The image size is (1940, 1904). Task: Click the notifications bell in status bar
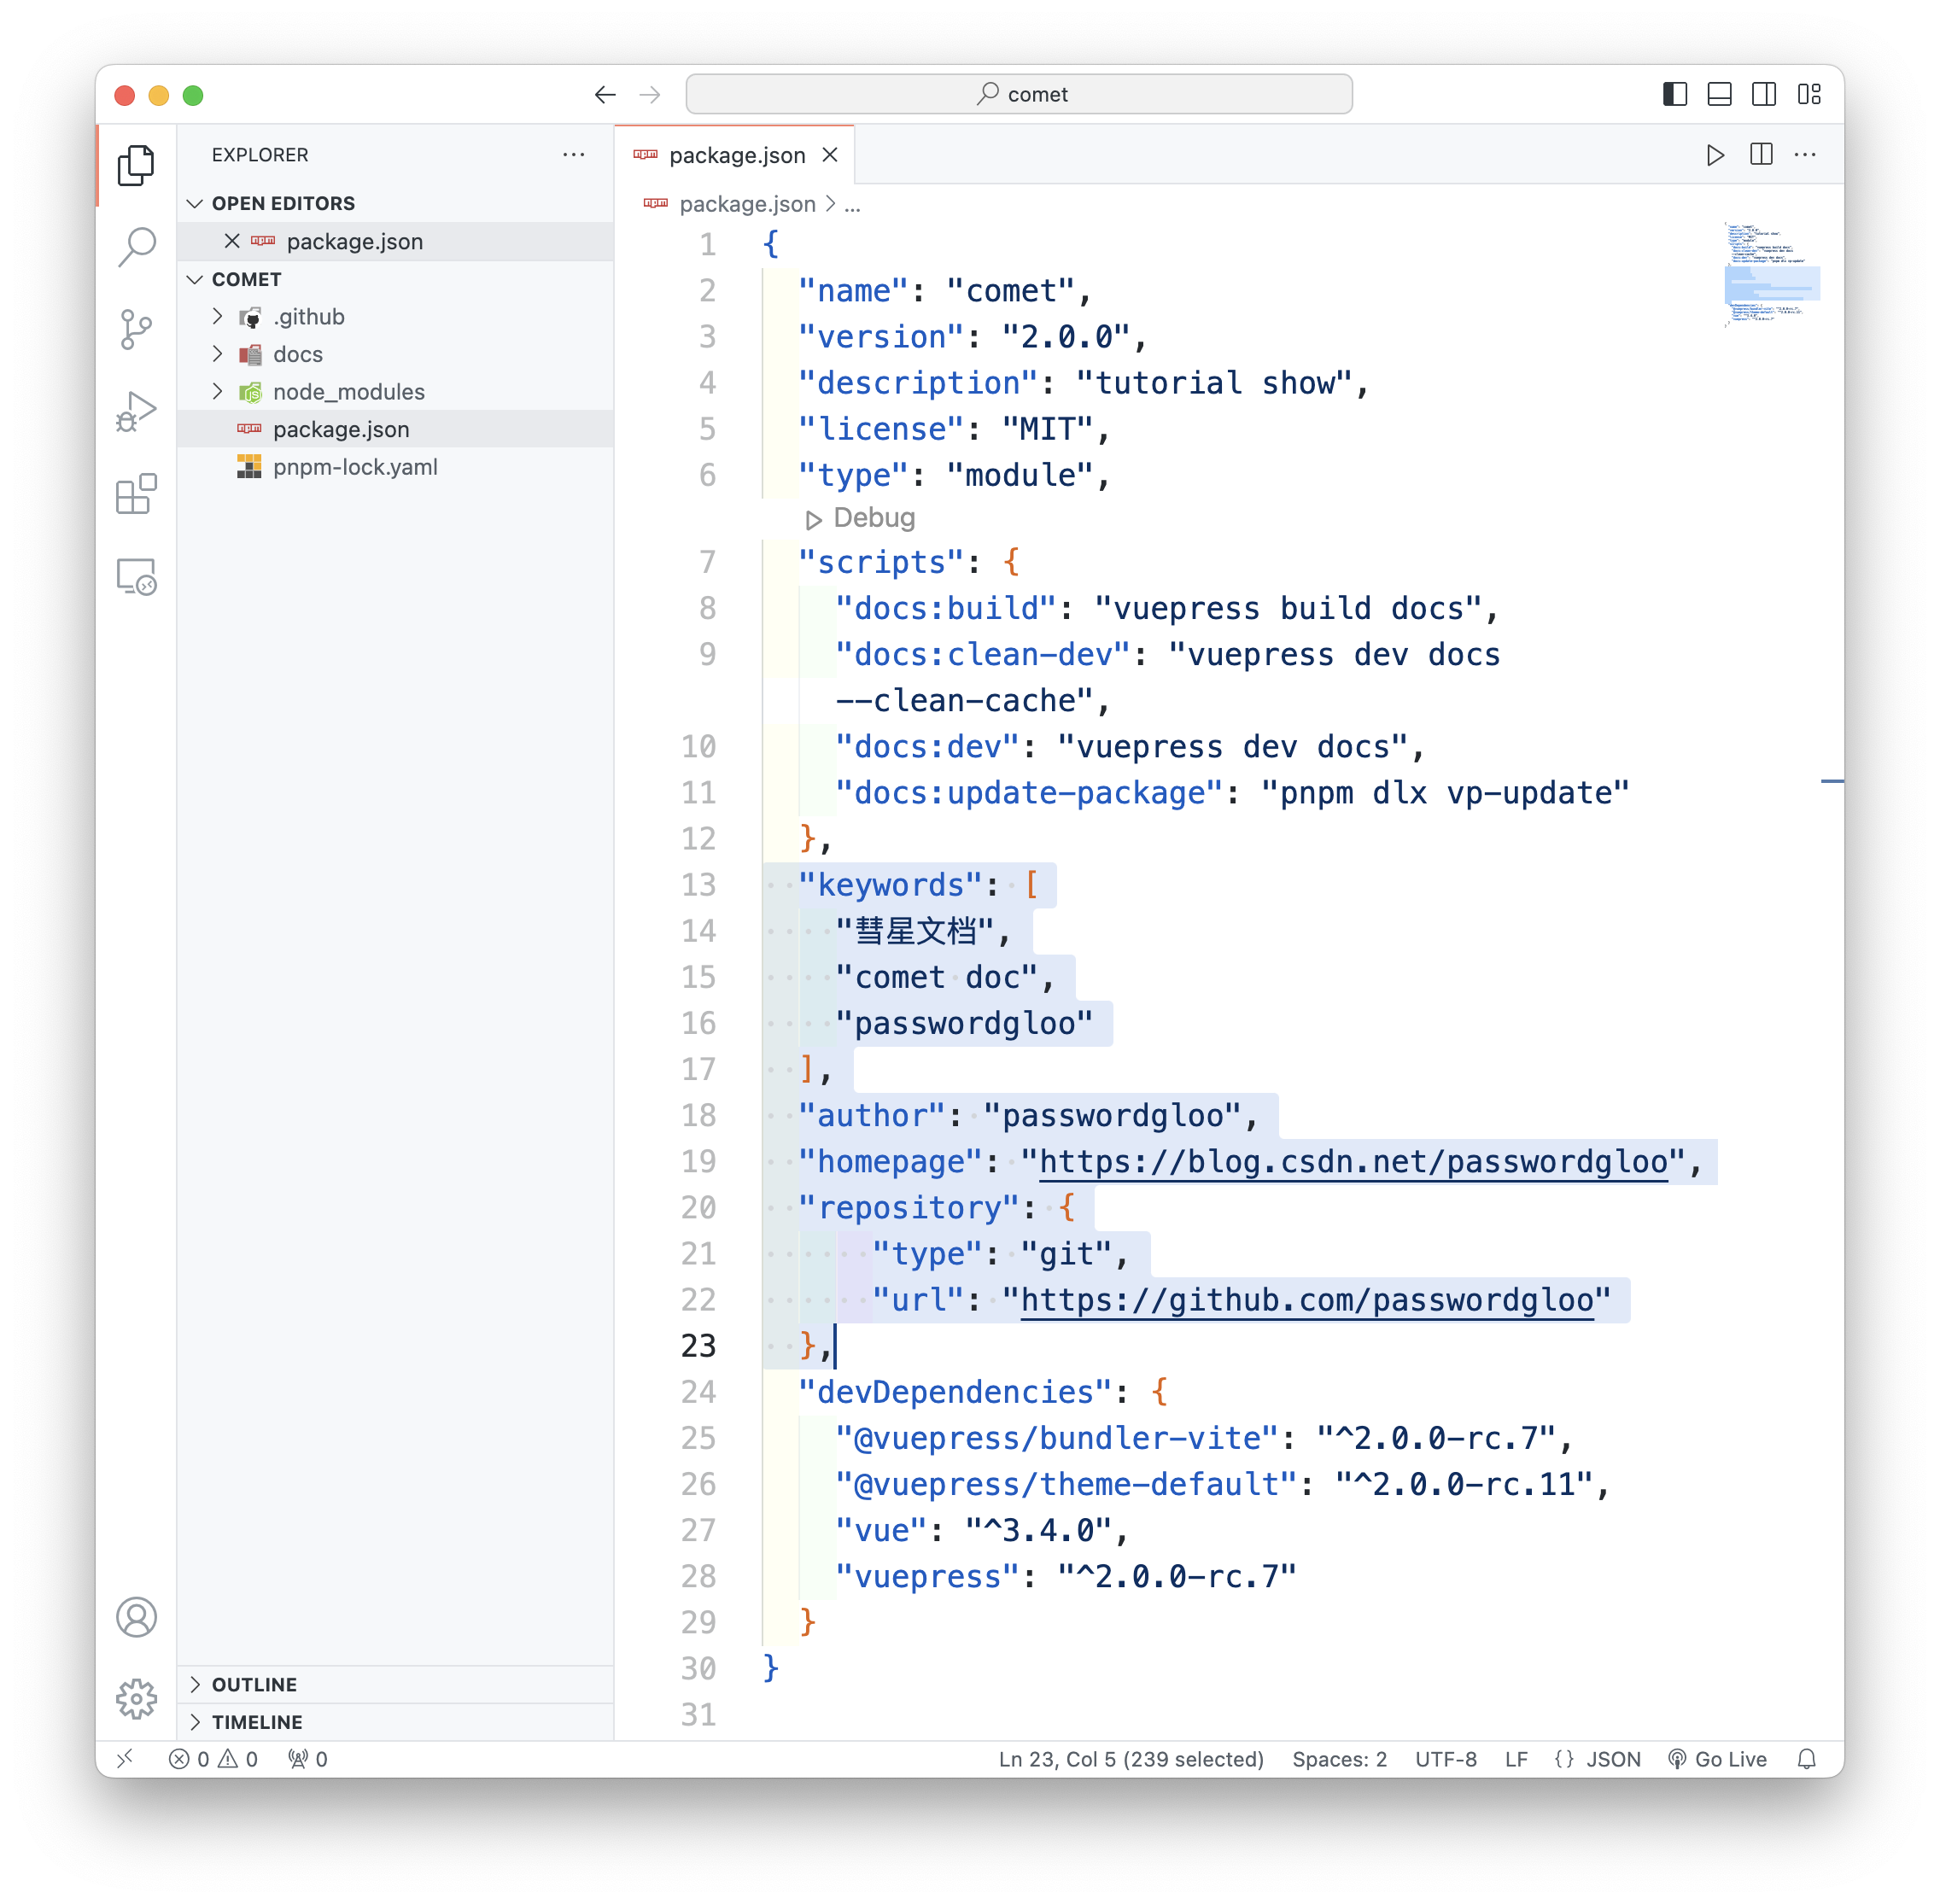pyautogui.click(x=1806, y=1759)
